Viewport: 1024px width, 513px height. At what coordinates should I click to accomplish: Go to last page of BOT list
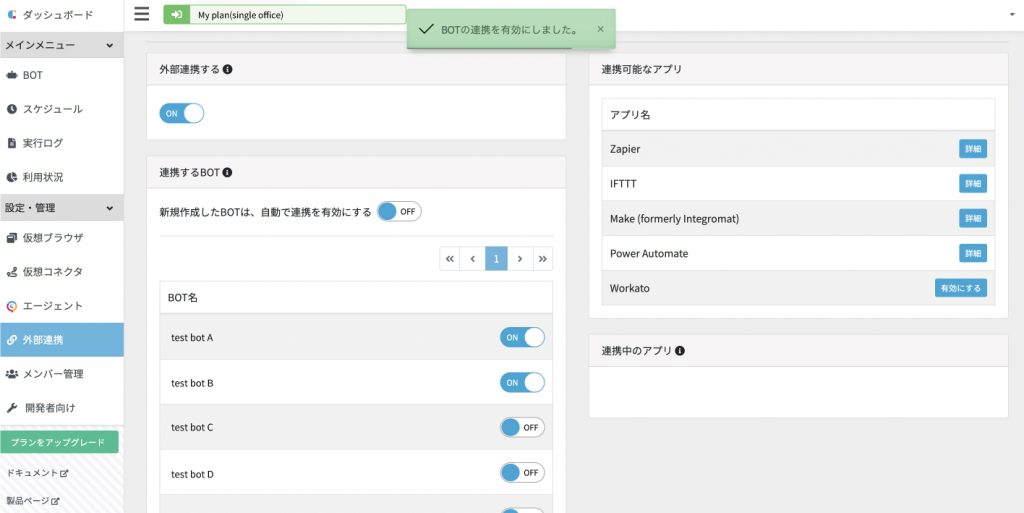542,259
